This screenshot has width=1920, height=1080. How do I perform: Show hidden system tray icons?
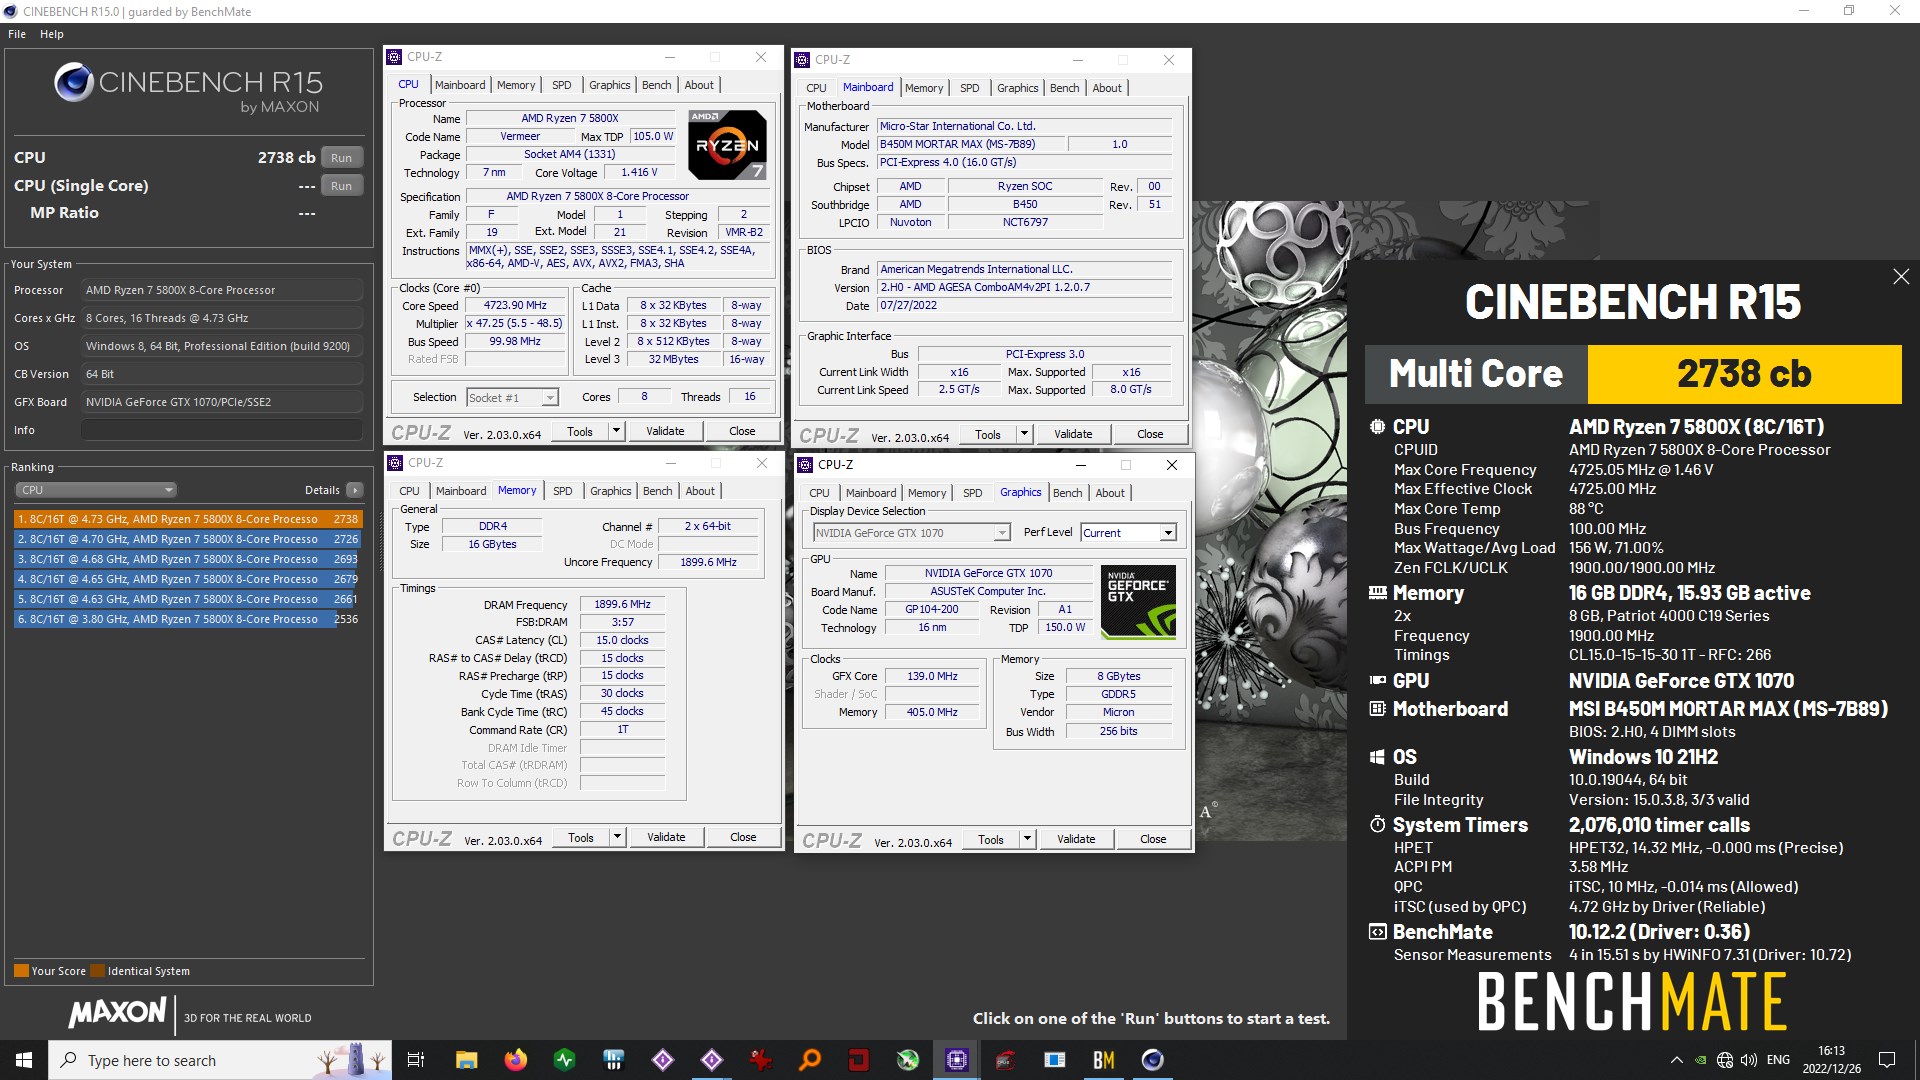[1676, 1060]
